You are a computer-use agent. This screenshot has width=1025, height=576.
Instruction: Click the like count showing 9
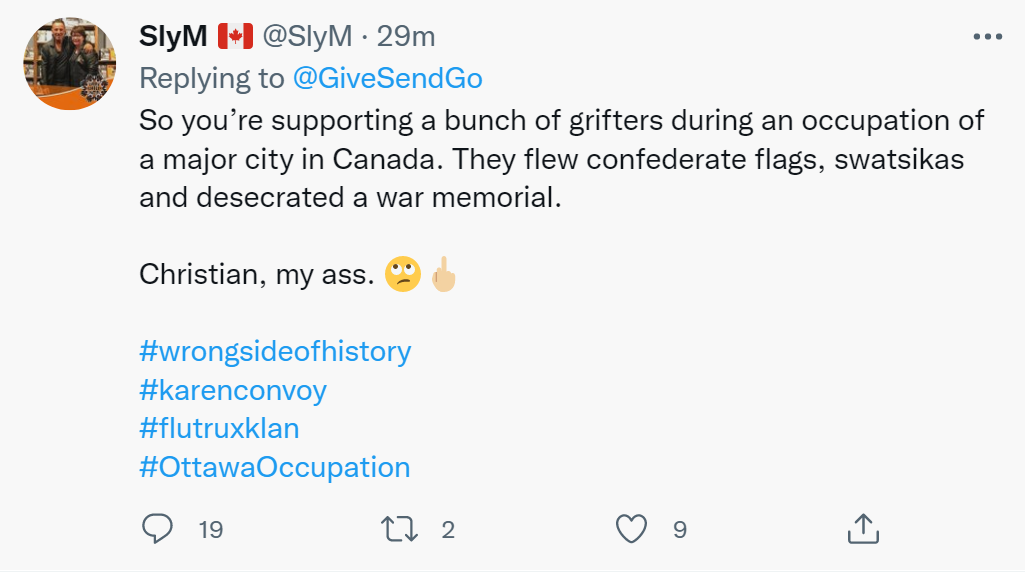coord(680,530)
